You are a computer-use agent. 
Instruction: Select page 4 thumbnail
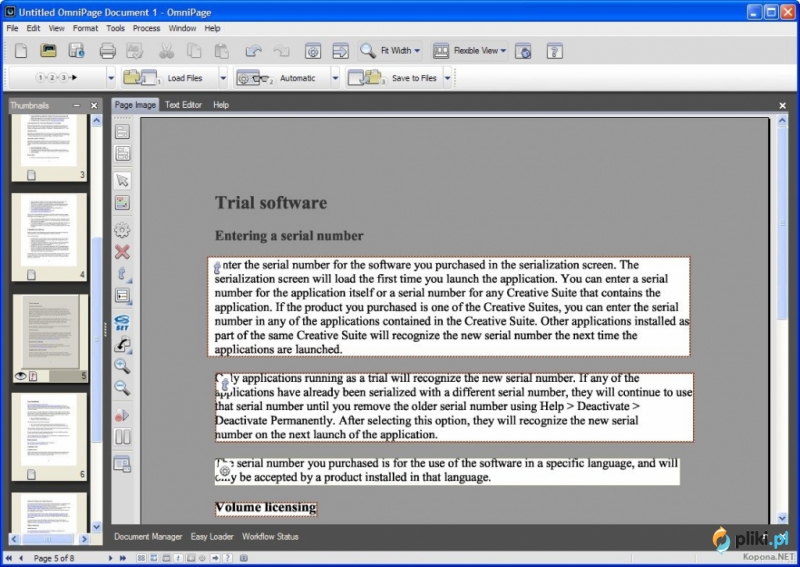[49, 237]
